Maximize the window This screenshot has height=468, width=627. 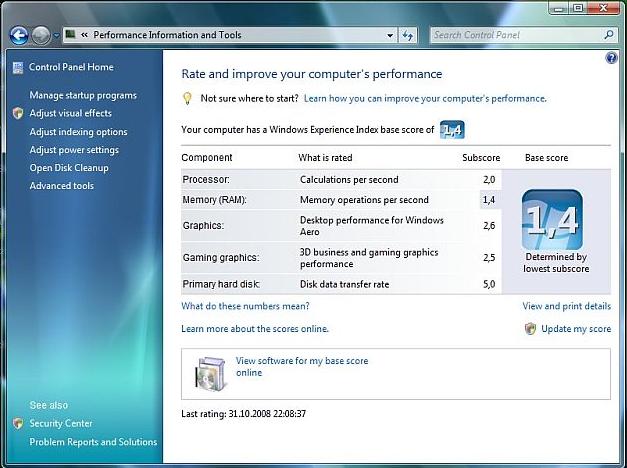pyautogui.click(x=578, y=8)
